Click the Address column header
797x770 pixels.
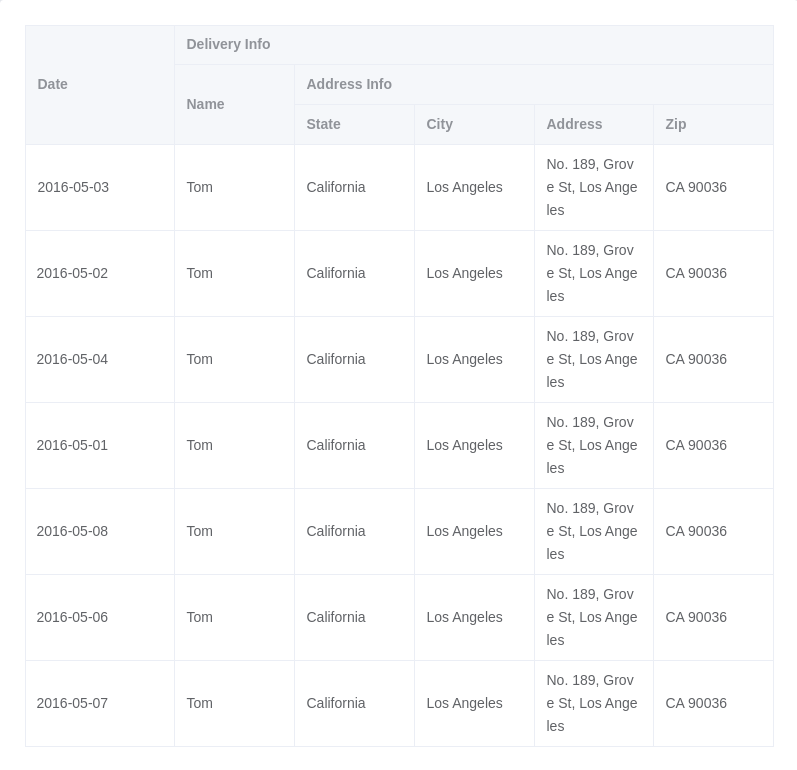pyautogui.click(x=594, y=125)
